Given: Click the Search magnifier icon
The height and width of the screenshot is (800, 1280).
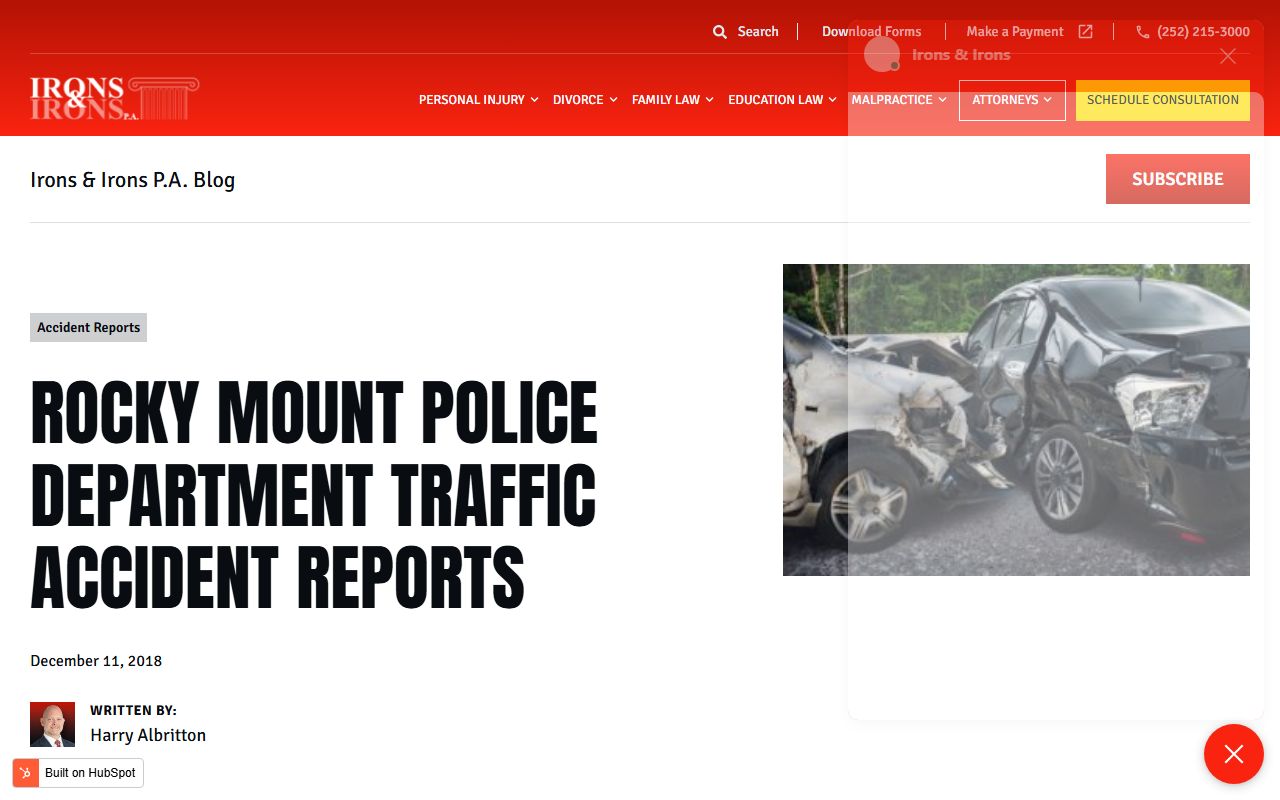Looking at the screenshot, I should pyautogui.click(x=720, y=32).
